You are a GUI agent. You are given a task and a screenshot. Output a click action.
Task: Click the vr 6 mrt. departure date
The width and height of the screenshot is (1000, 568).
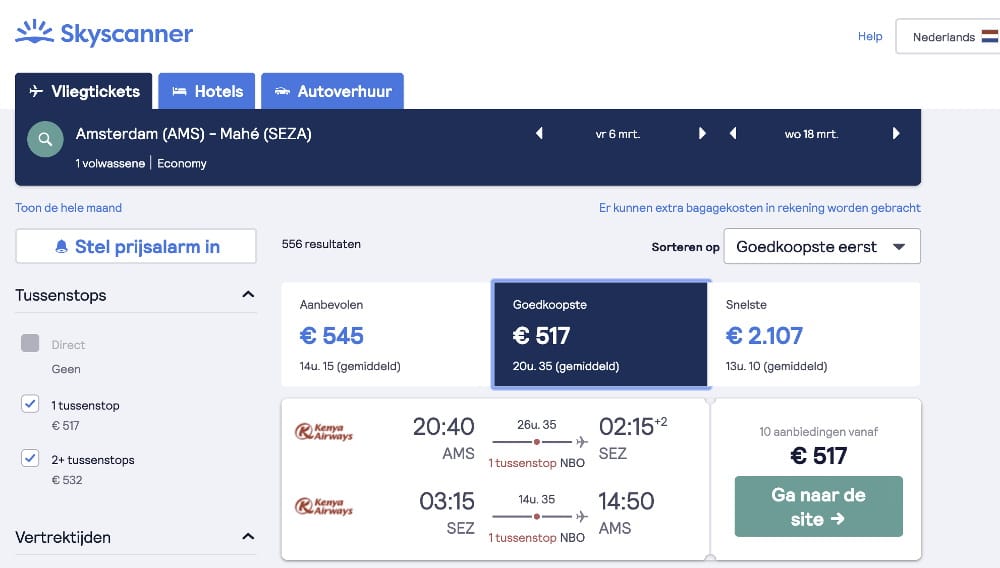617,134
